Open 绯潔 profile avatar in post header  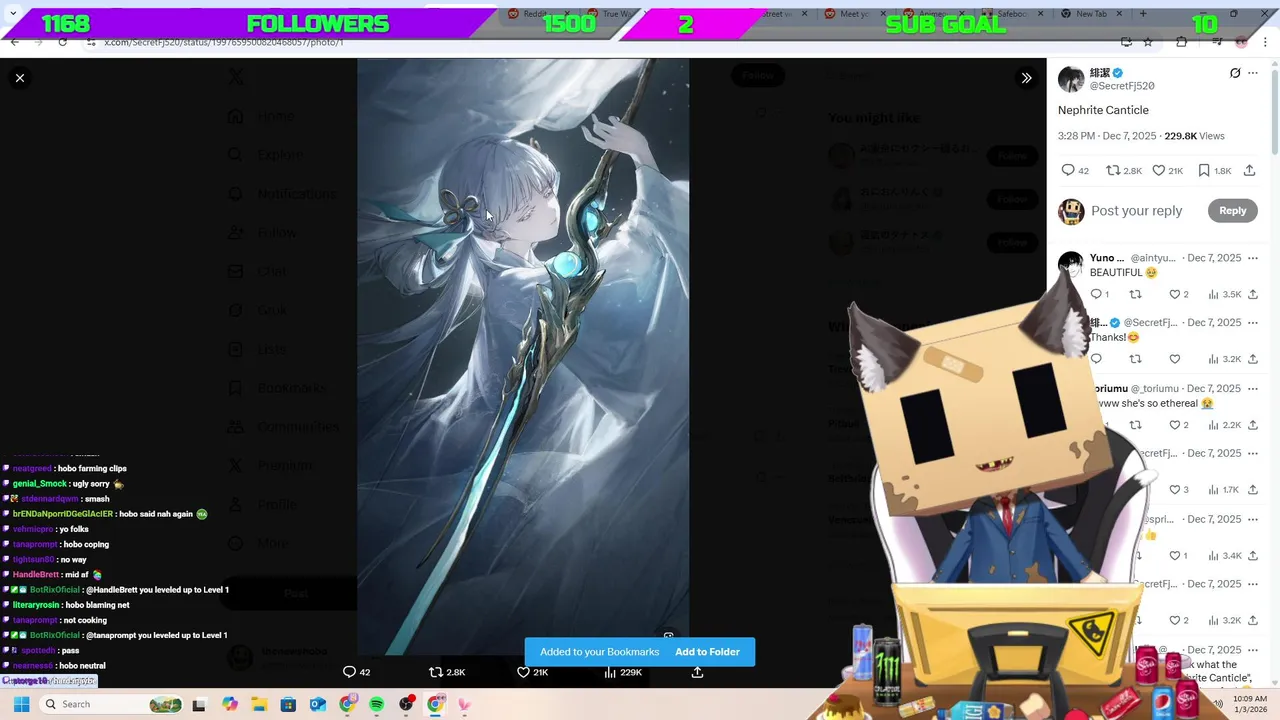click(1071, 80)
